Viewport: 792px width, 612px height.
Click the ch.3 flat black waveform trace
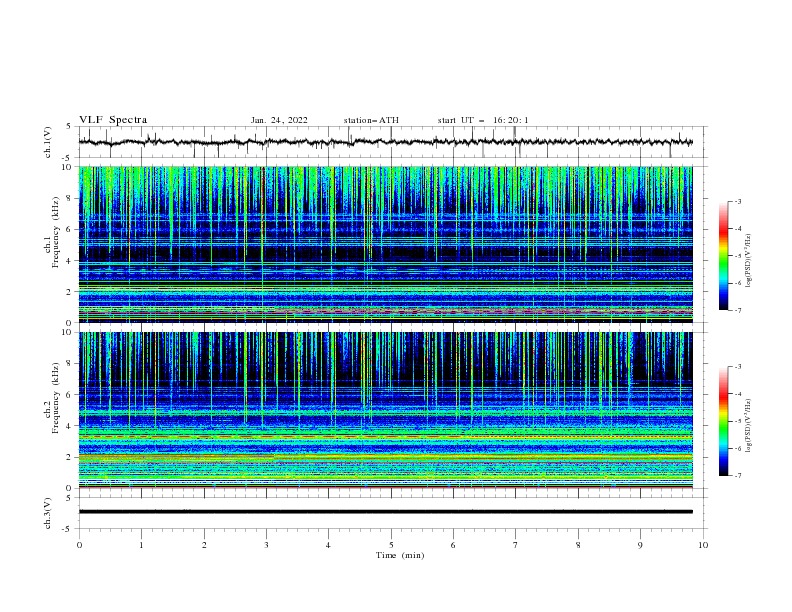click(x=385, y=512)
